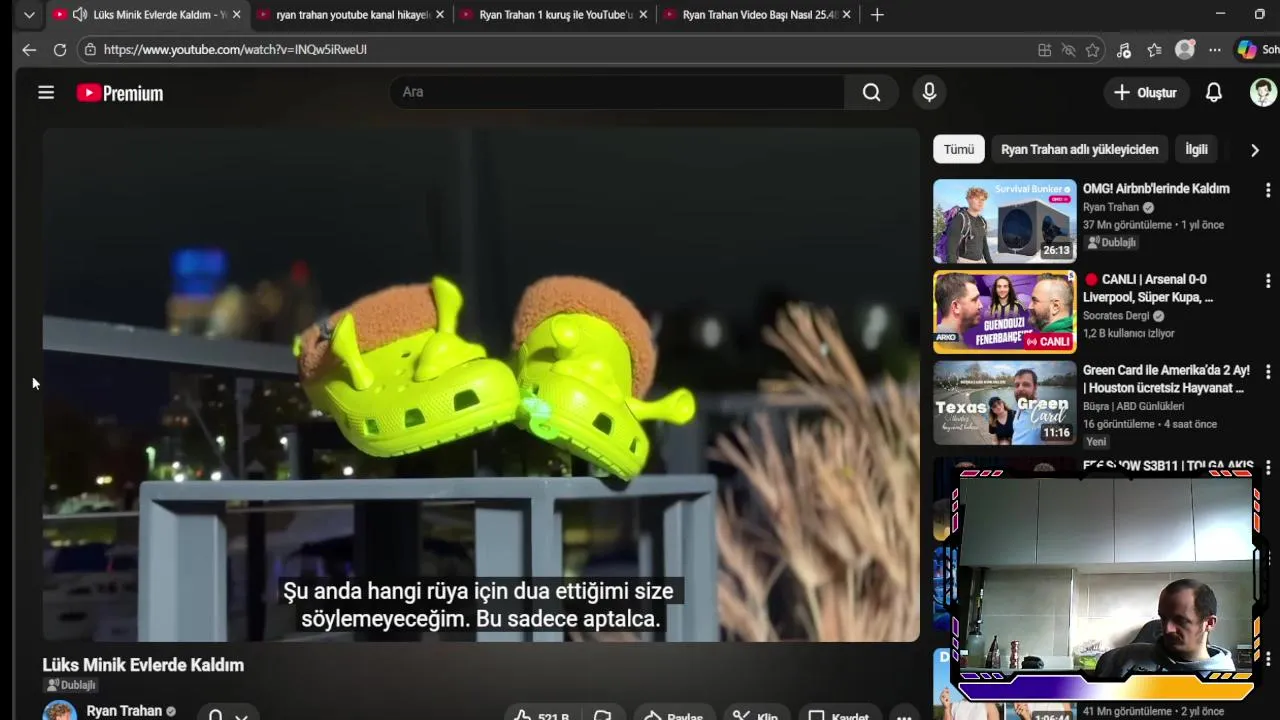The height and width of the screenshot is (720, 1280).
Task: Open the tab search dropdown in the title bar
Action: pos(29,15)
